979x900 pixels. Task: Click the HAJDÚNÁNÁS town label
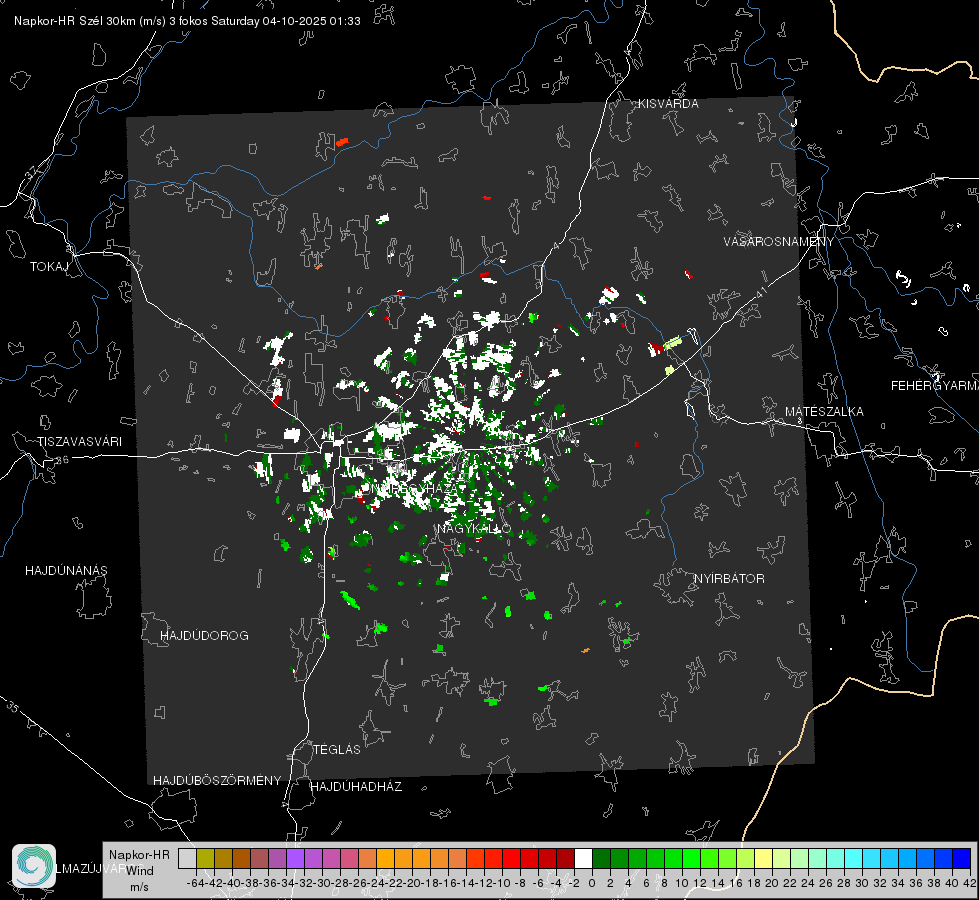[66, 571]
